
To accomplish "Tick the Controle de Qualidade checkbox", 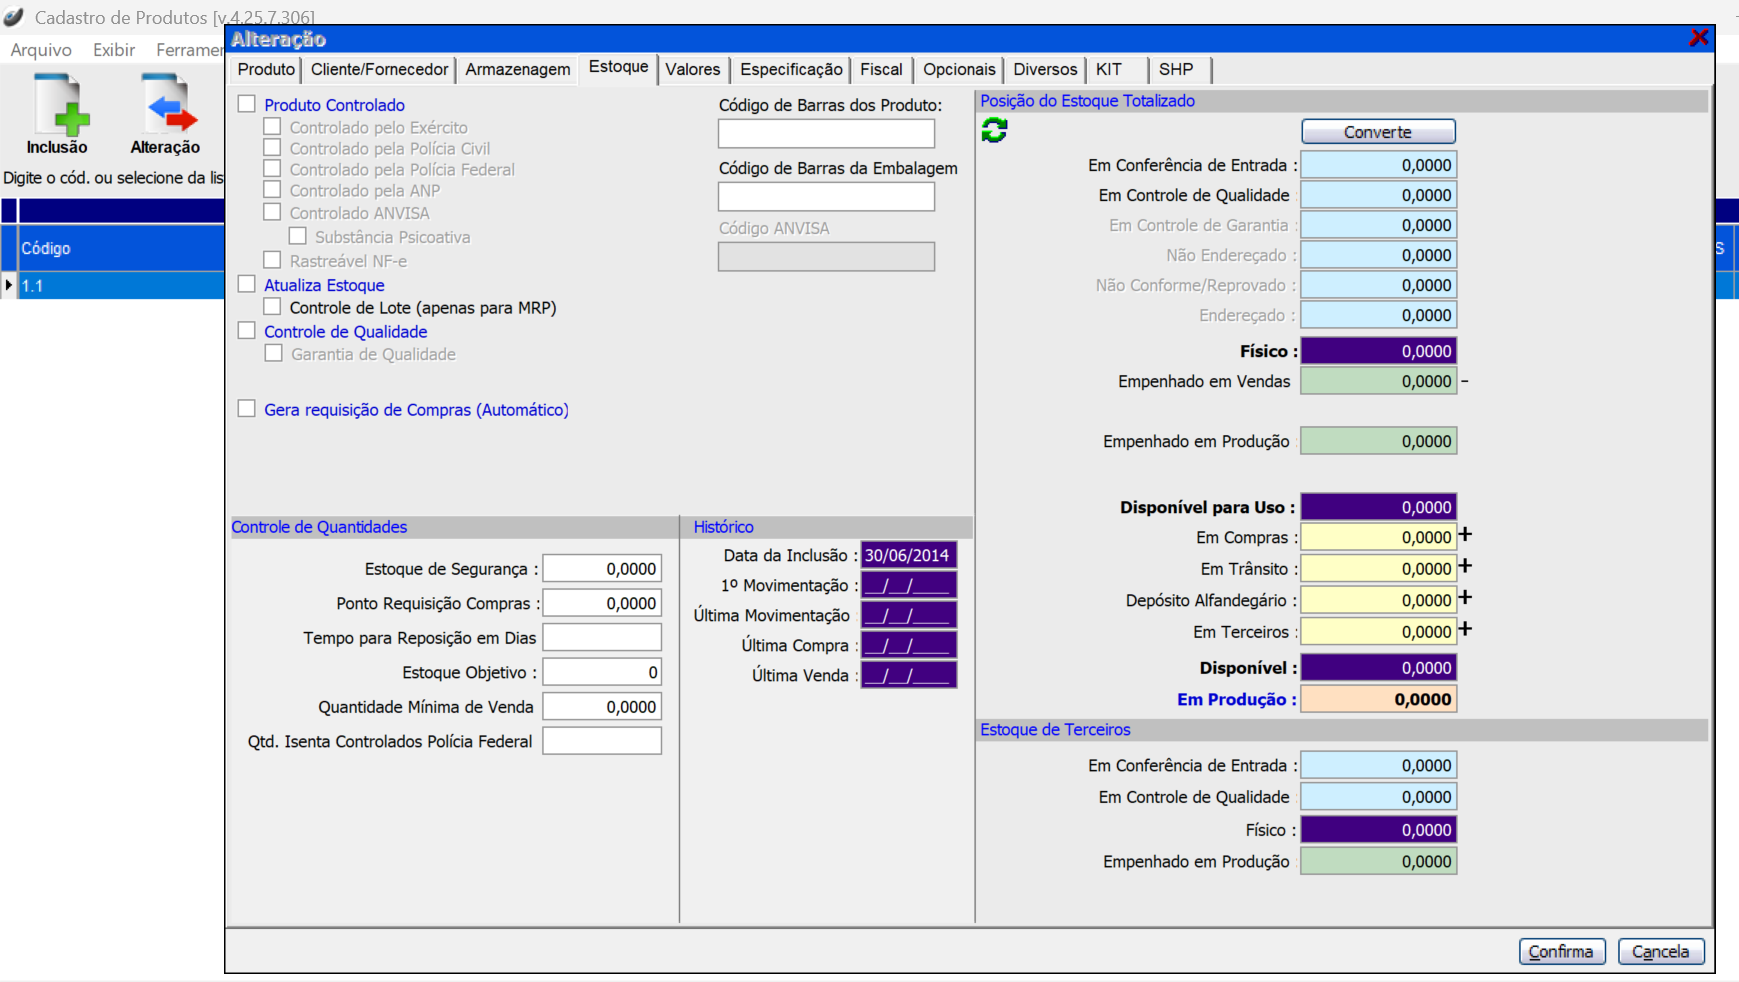I will pyautogui.click(x=247, y=331).
